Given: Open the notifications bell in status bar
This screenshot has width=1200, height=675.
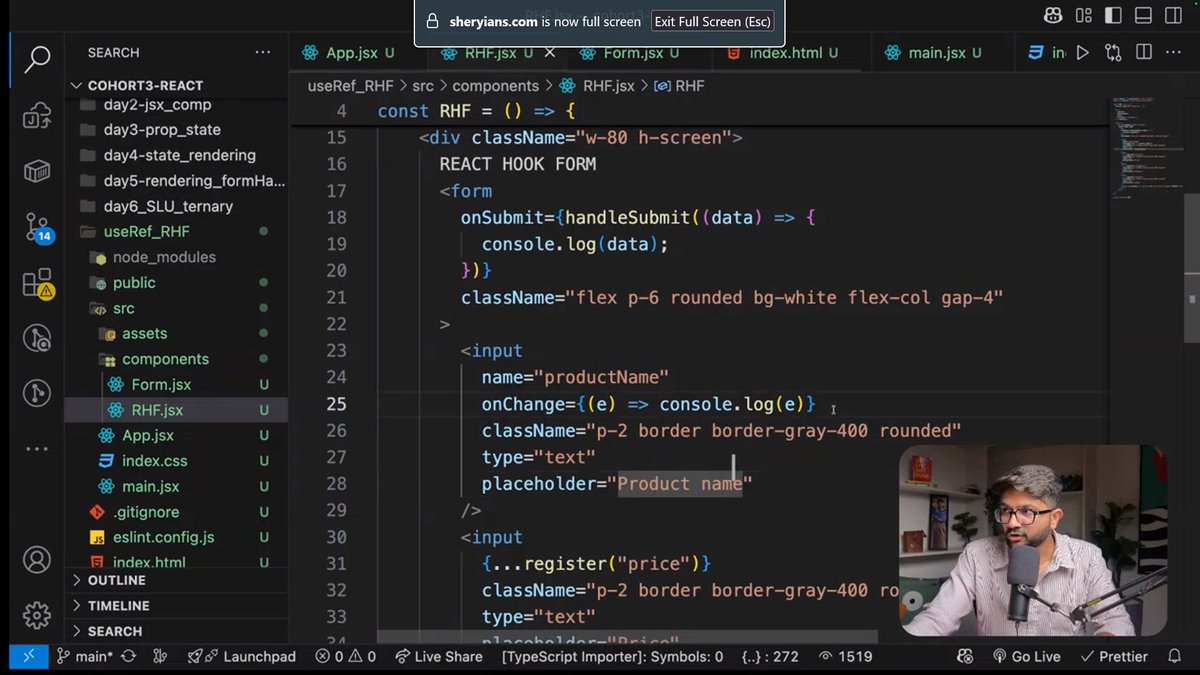Looking at the screenshot, I should pos(1176,657).
